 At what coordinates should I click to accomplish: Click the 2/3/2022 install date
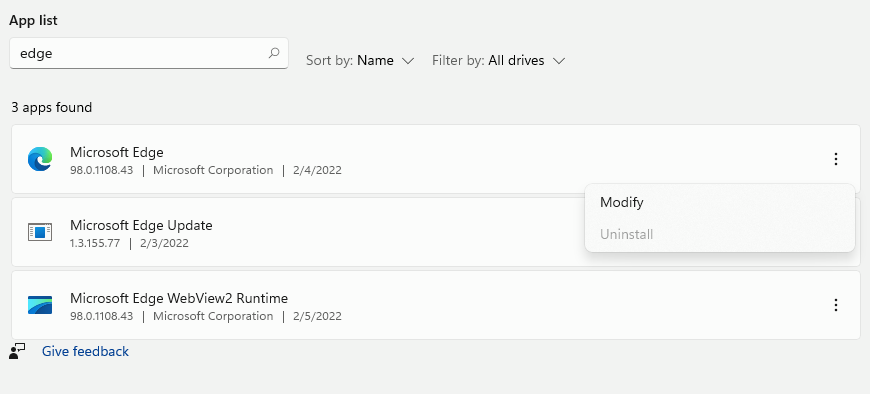(164, 243)
